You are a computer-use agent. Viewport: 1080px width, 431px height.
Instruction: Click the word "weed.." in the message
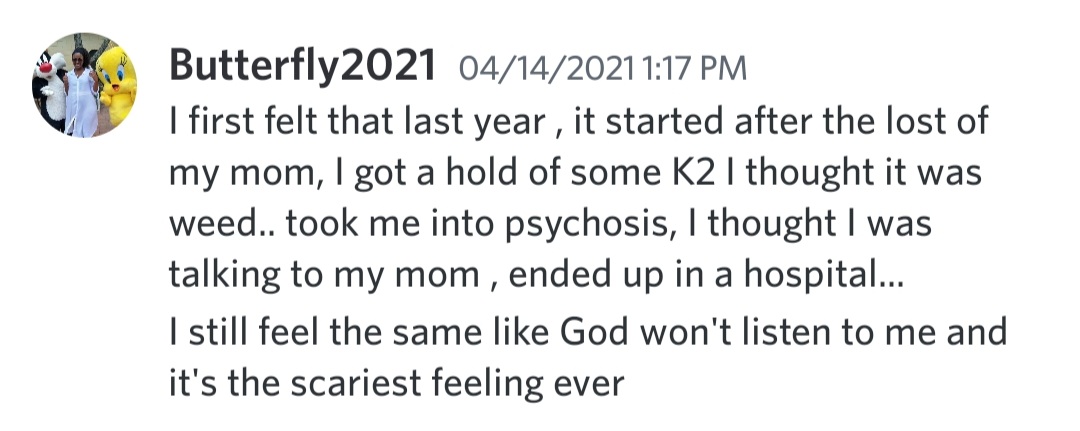pos(220,226)
